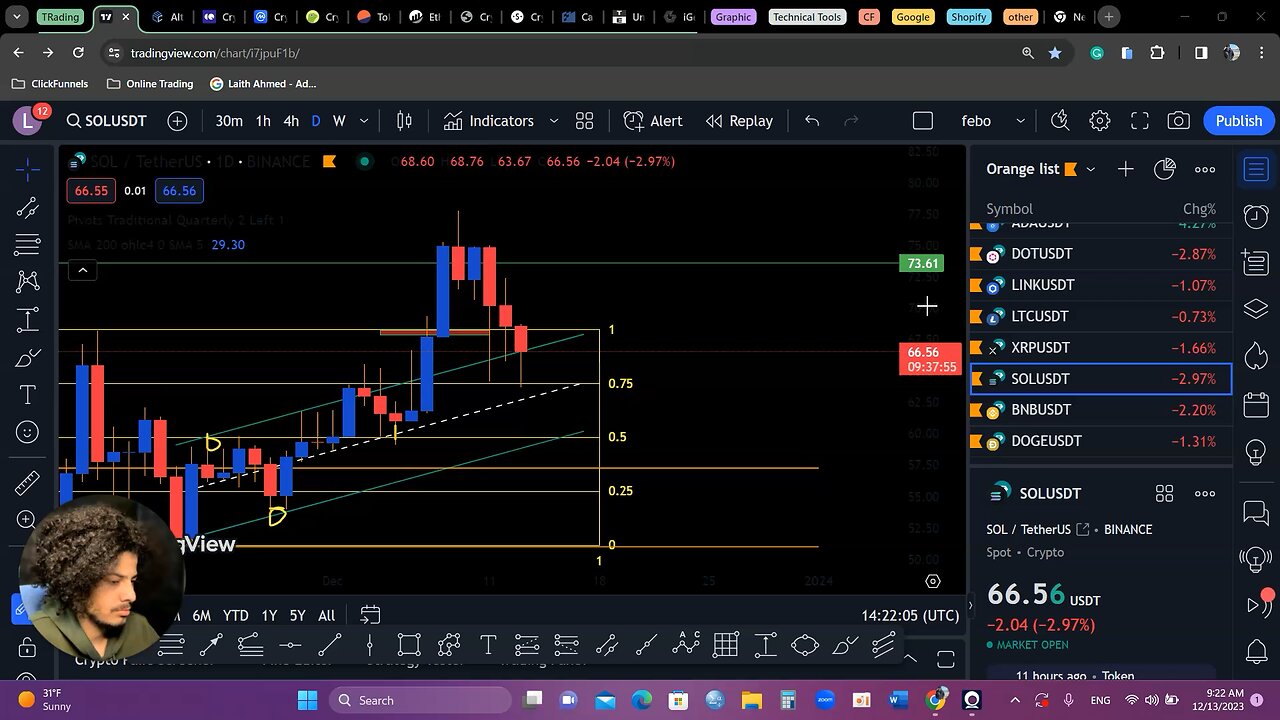Image resolution: width=1280 pixels, height=720 pixels.
Task: Toggle orange flag on BNBUSDT row
Action: (977, 410)
